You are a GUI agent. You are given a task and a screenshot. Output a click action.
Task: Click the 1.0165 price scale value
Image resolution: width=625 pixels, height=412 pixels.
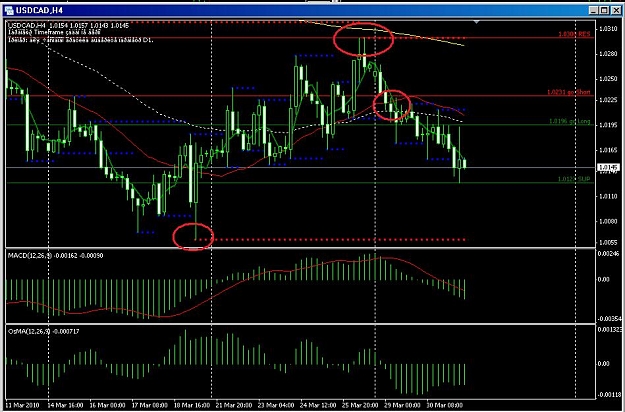609,150
